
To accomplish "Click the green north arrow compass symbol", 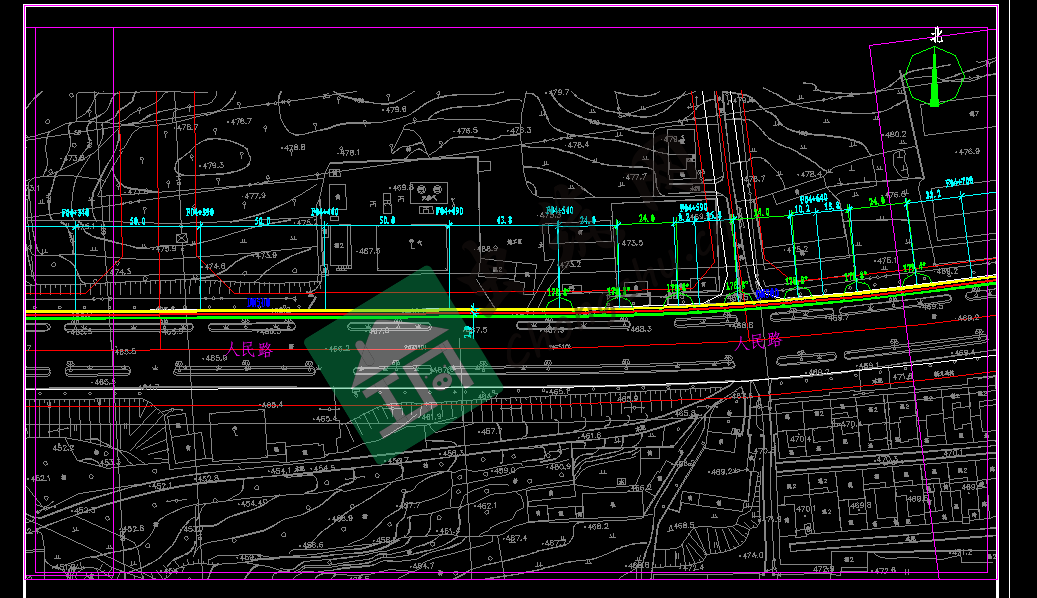I will click(935, 78).
